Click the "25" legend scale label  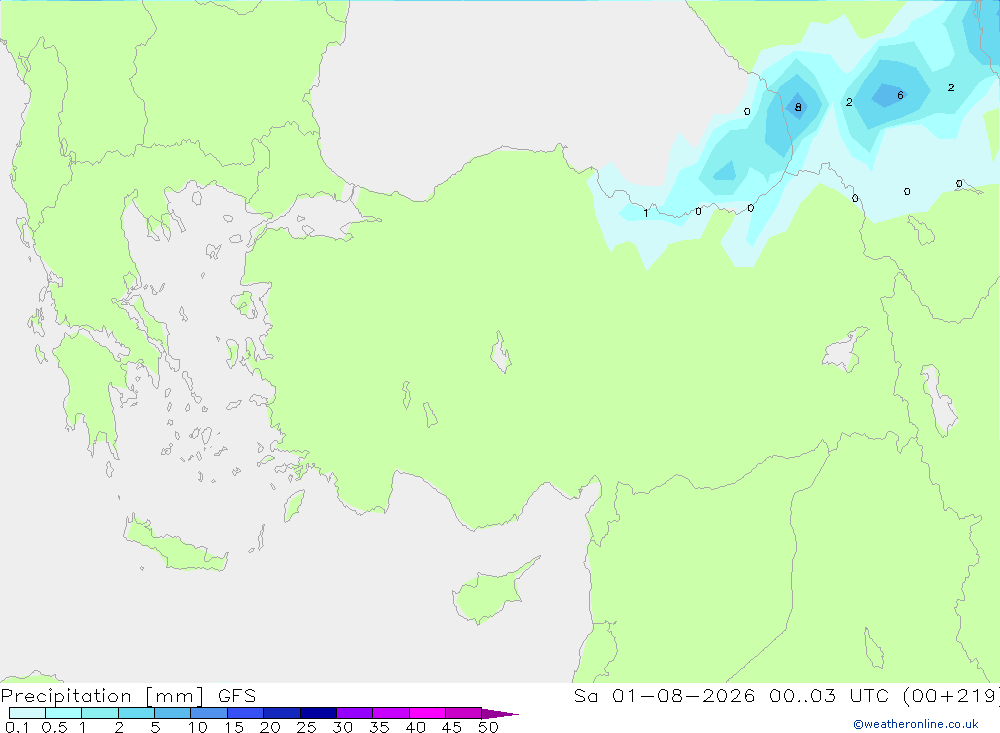[307, 727]
